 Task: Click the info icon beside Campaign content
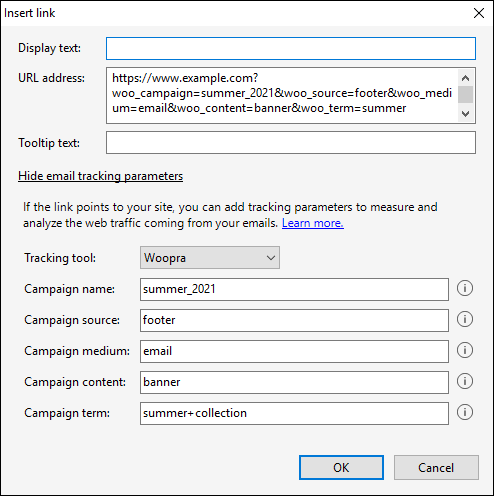point(465,381)
